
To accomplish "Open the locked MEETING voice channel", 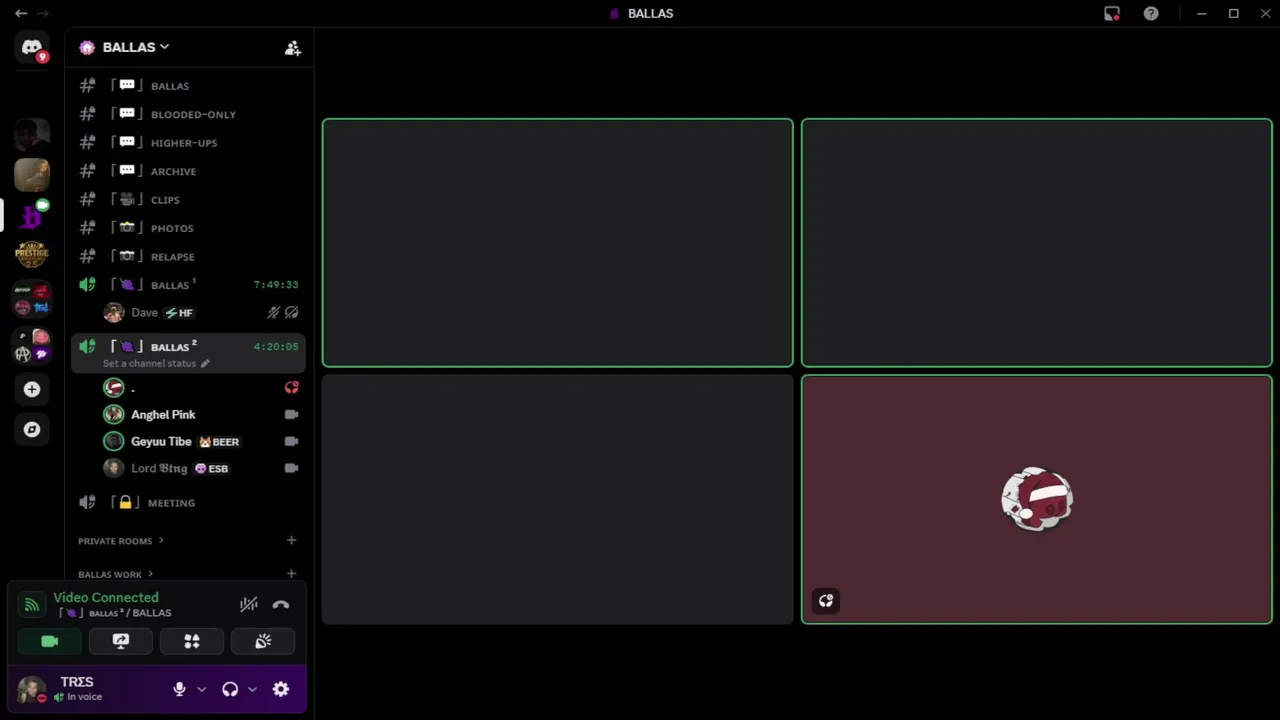I will pyautogui.click(x=188, y=503).
